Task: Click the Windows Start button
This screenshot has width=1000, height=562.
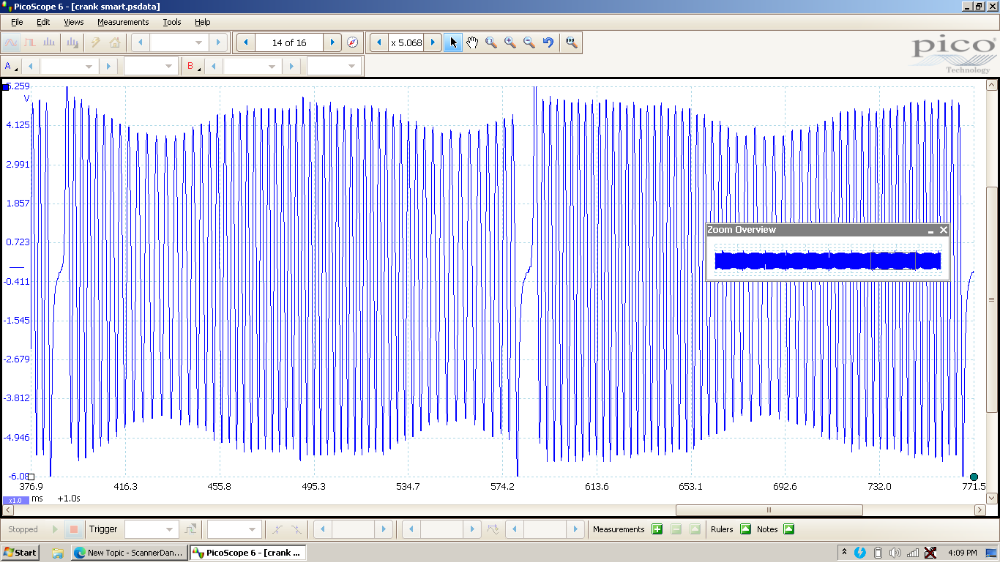Action: 20,552
